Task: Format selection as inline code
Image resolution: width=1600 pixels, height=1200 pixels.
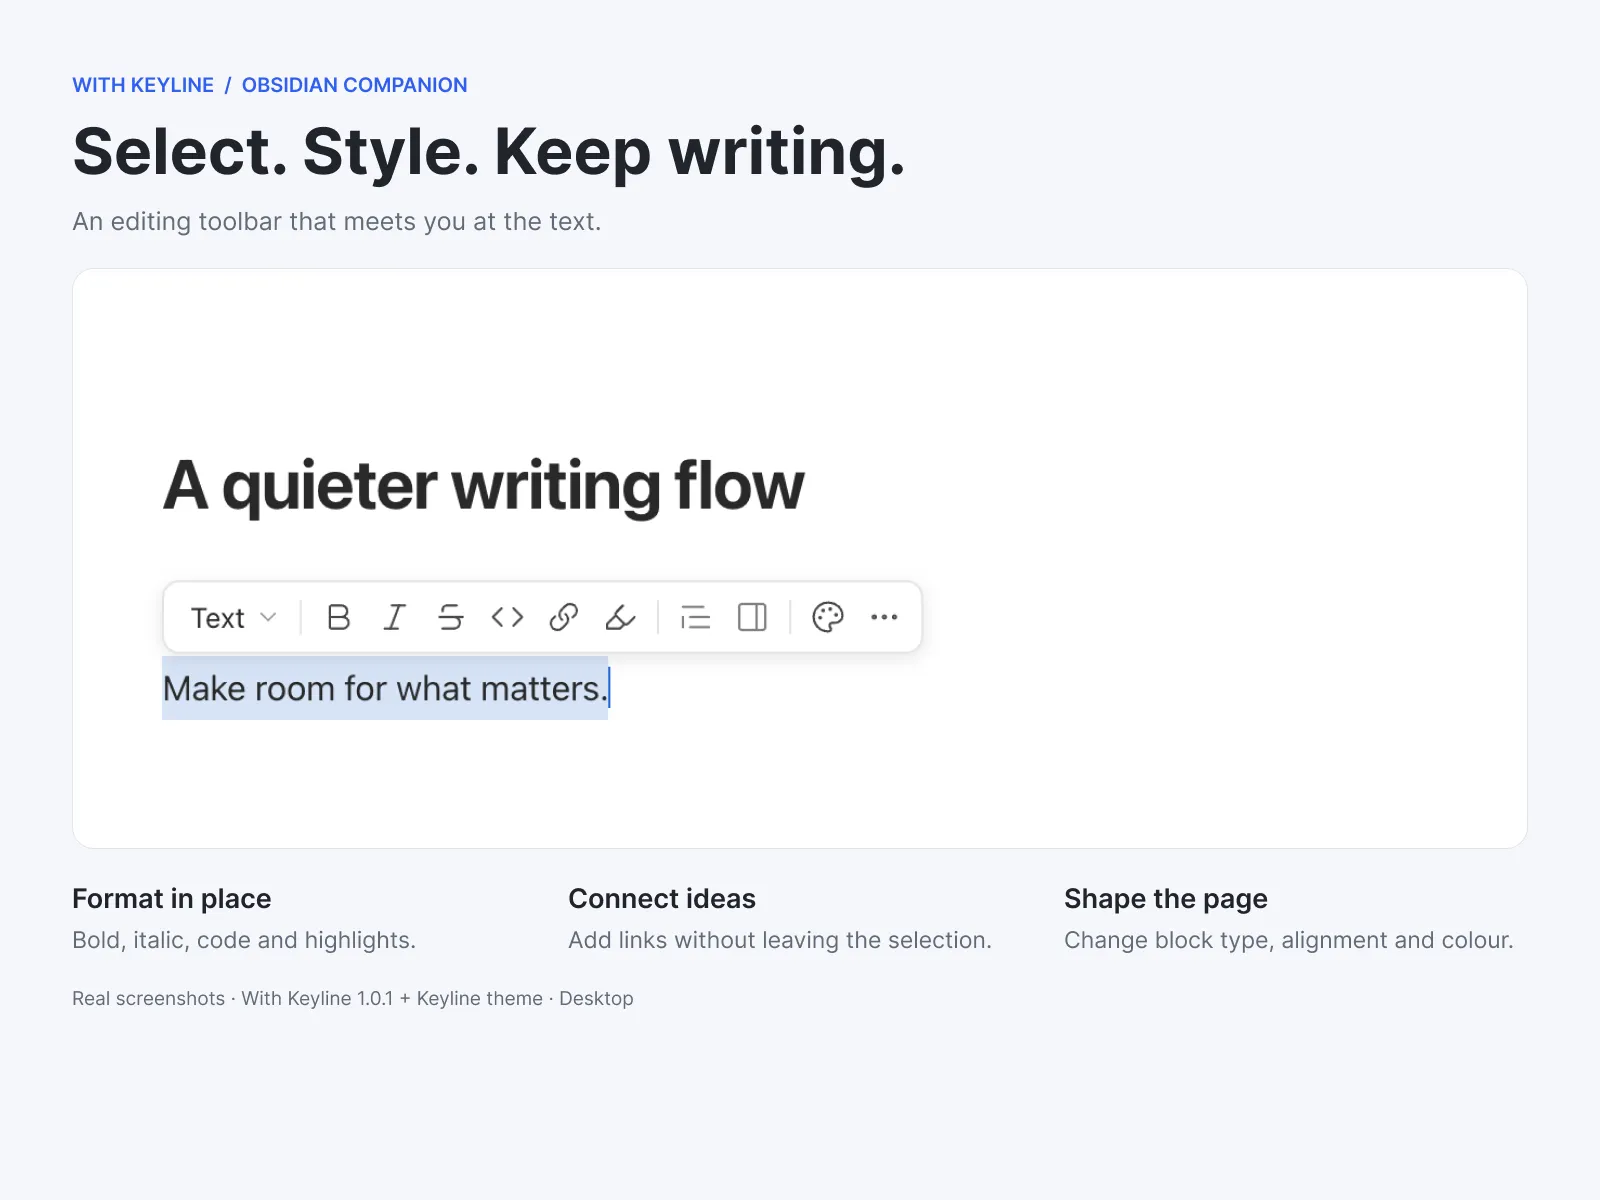Action: point(507,617)
